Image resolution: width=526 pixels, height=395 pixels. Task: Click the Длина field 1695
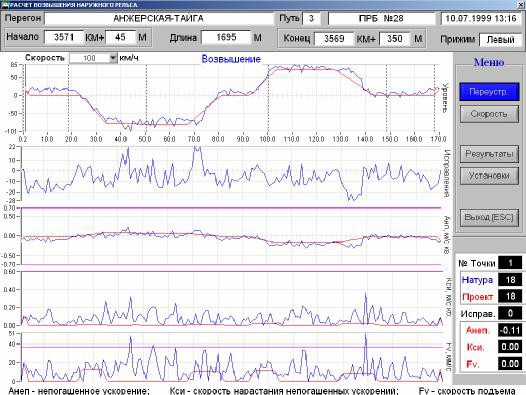tap(226, 37)
